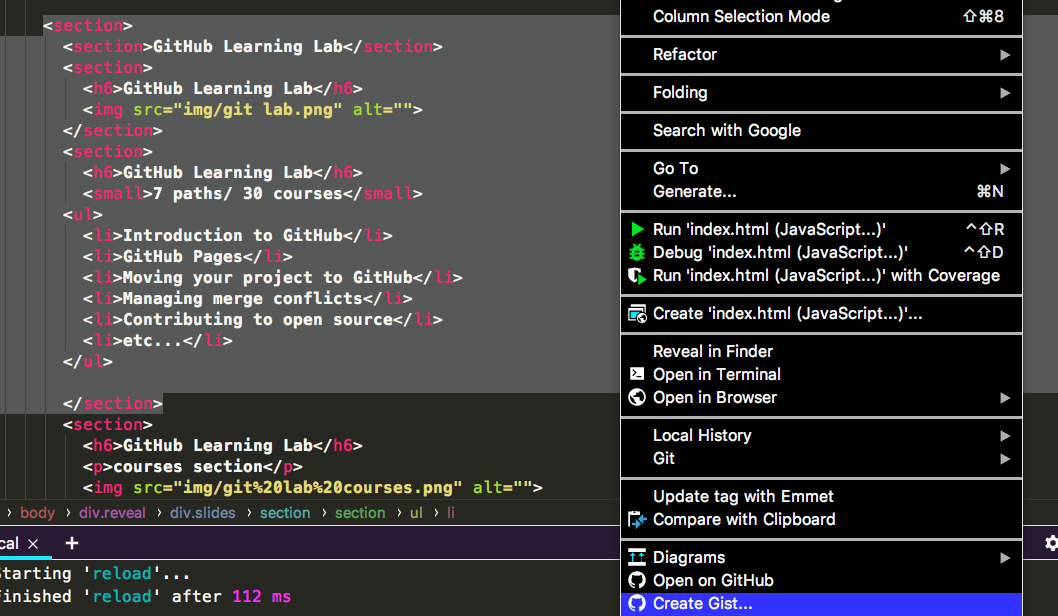Image resolution: width=1058 pixels, height=616 pixels.
Task: Click the git%20lab%20courses.png image line
Action: pos(312,487)
